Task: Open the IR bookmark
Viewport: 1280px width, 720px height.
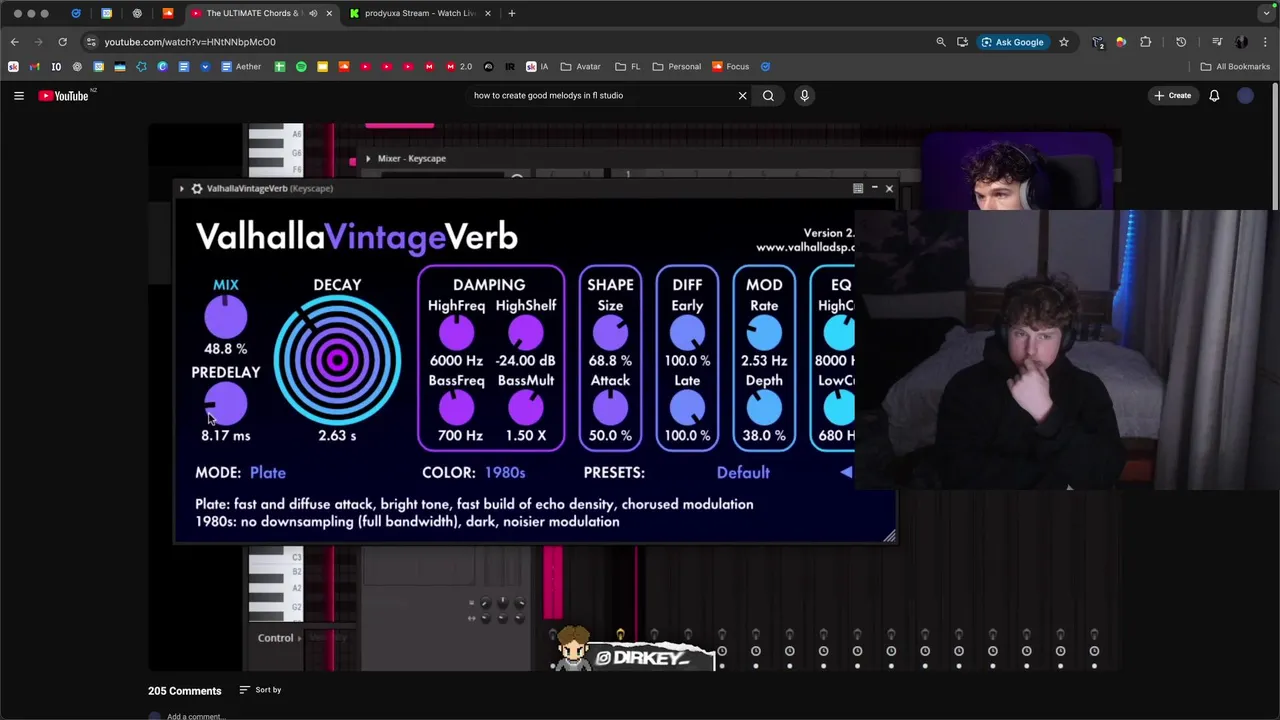Action: (x=510, y=67)
